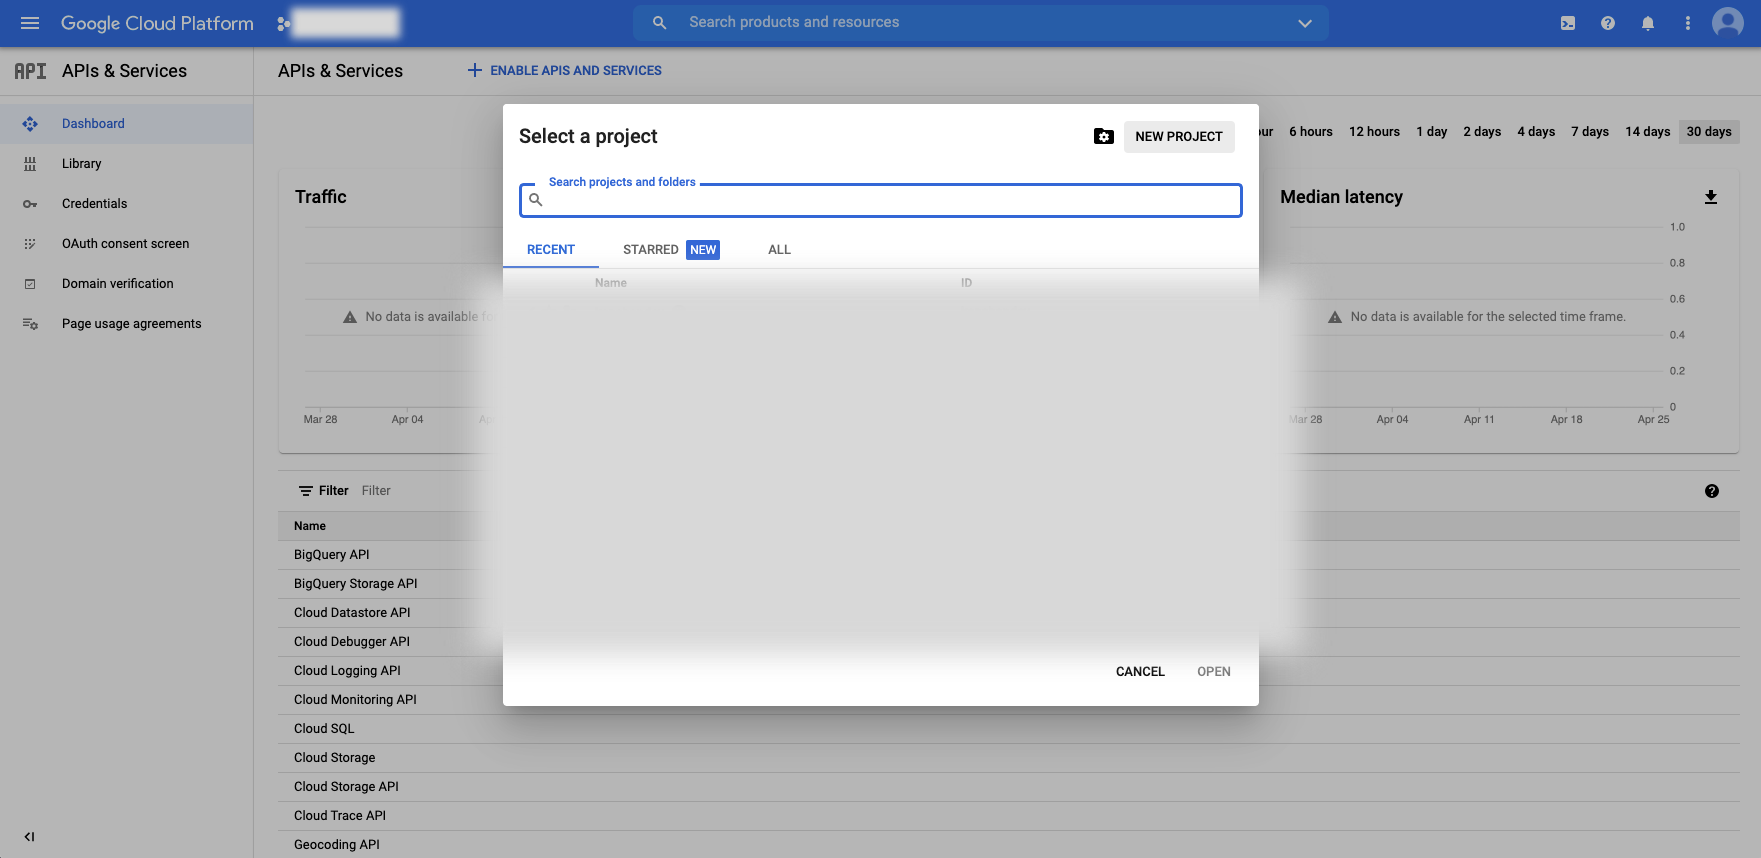Click plus icon to enable APIs
This screenshot has width=1761, height=858.
[x=475, y=70]
